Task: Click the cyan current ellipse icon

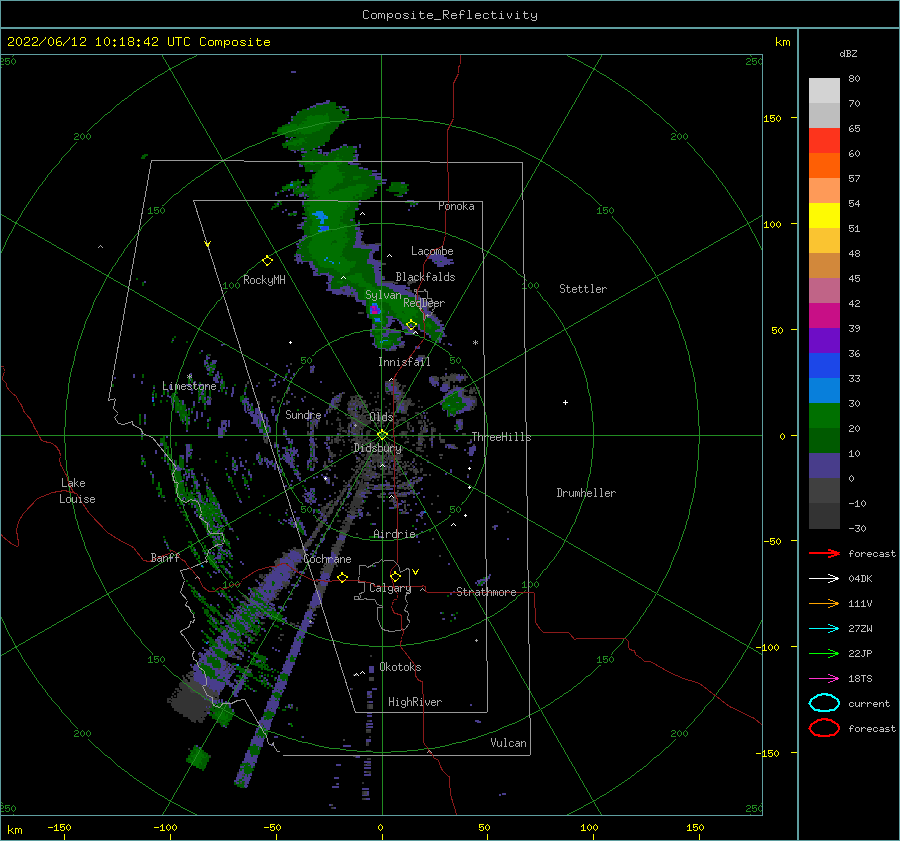Action: (824, 703)
